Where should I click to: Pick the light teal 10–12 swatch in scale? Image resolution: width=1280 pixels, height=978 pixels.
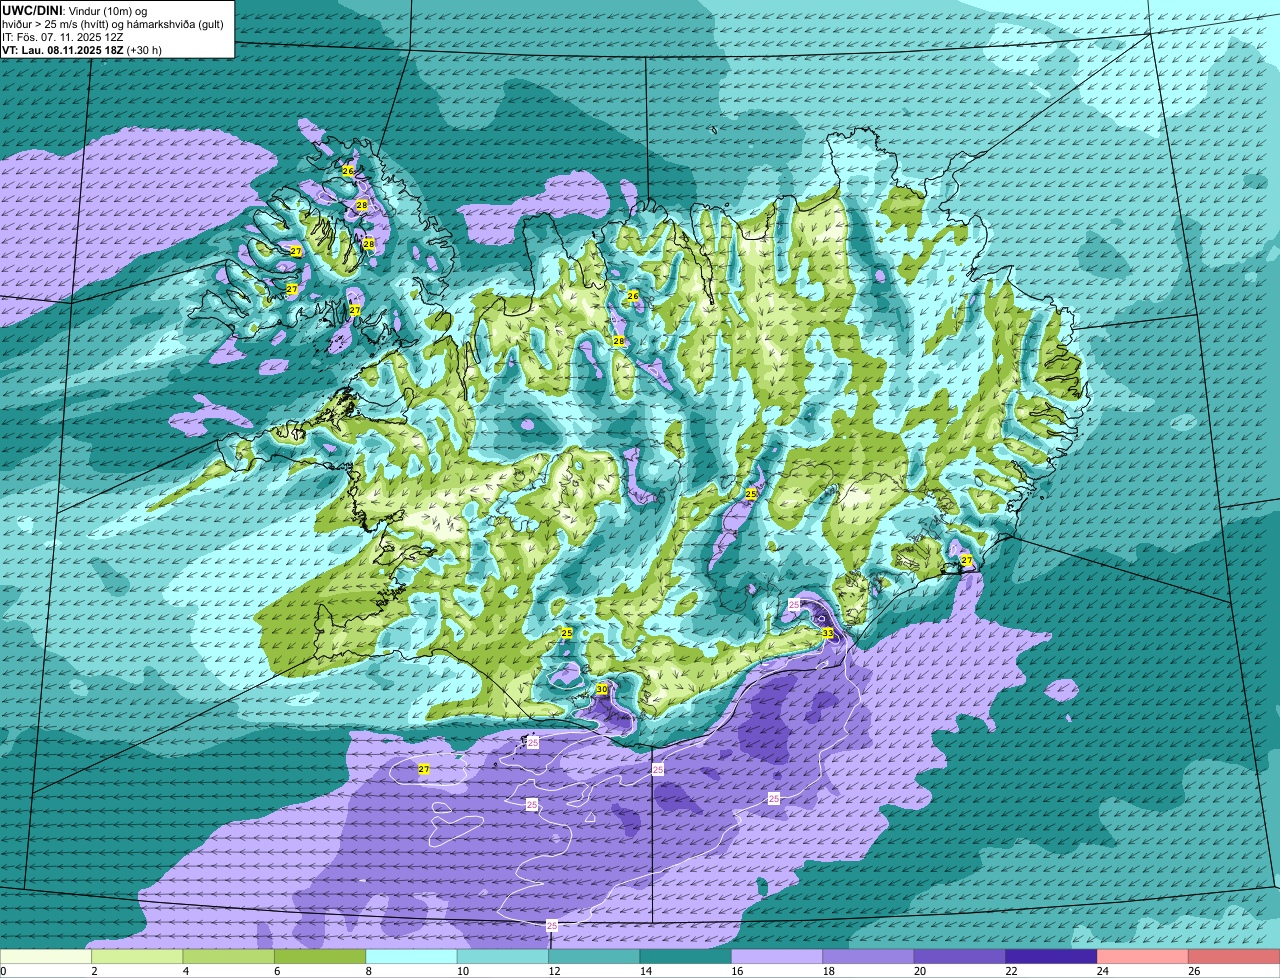[x=503, y=957]
